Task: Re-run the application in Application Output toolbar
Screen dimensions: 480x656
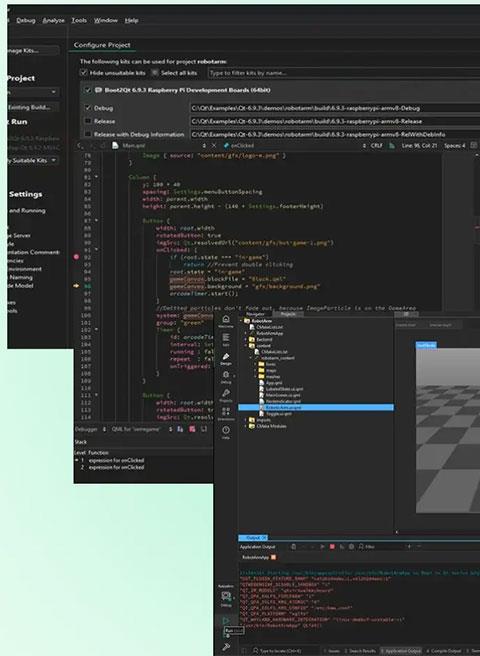Action: (x=322, y=546)
